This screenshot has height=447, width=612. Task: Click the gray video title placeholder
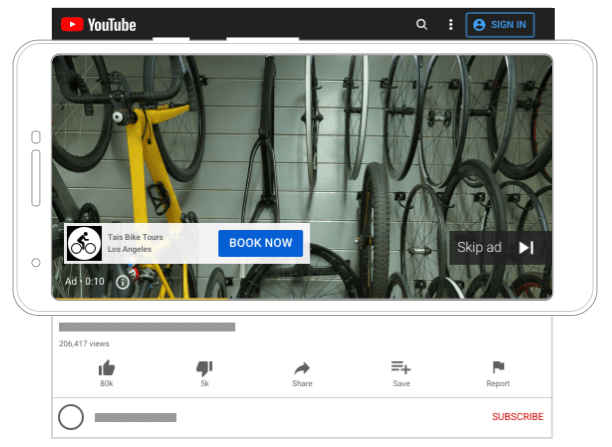pos(147,327)
